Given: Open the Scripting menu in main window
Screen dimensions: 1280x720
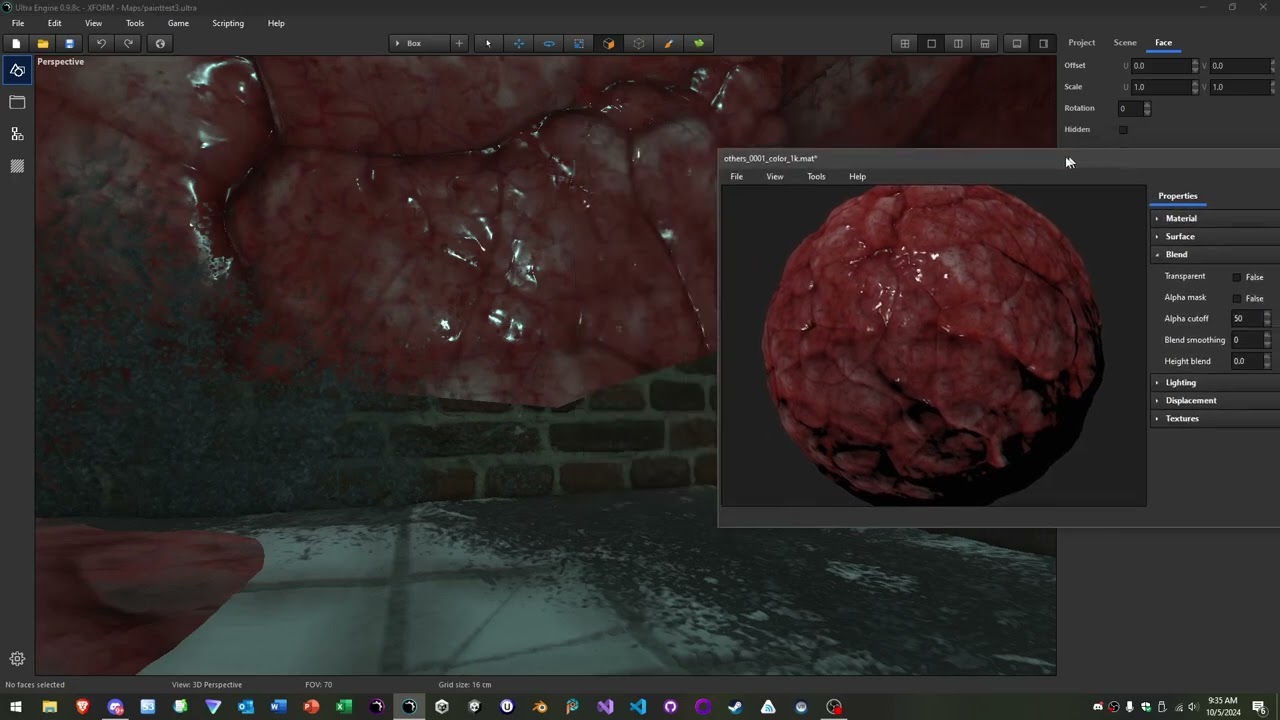Looking at the screenshot, I should coord(228,23).
